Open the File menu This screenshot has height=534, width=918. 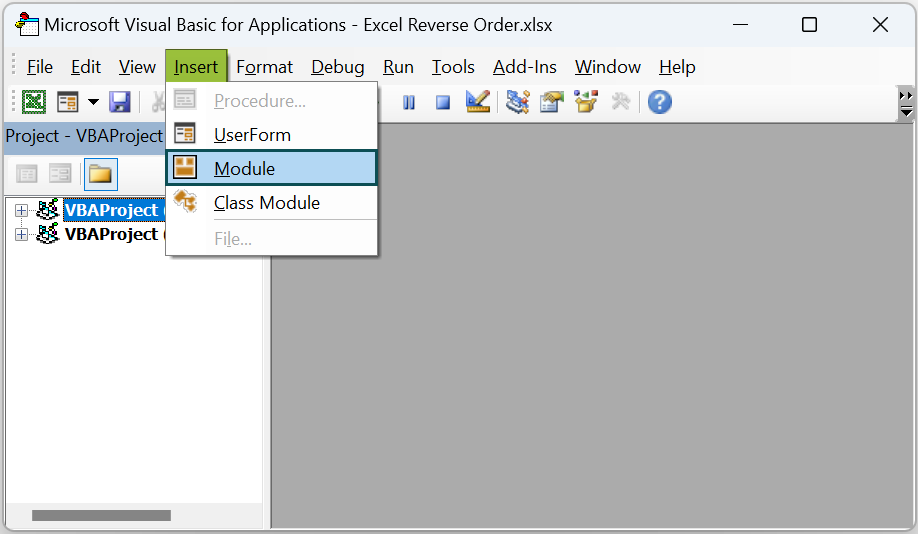(x=40, y=67)
